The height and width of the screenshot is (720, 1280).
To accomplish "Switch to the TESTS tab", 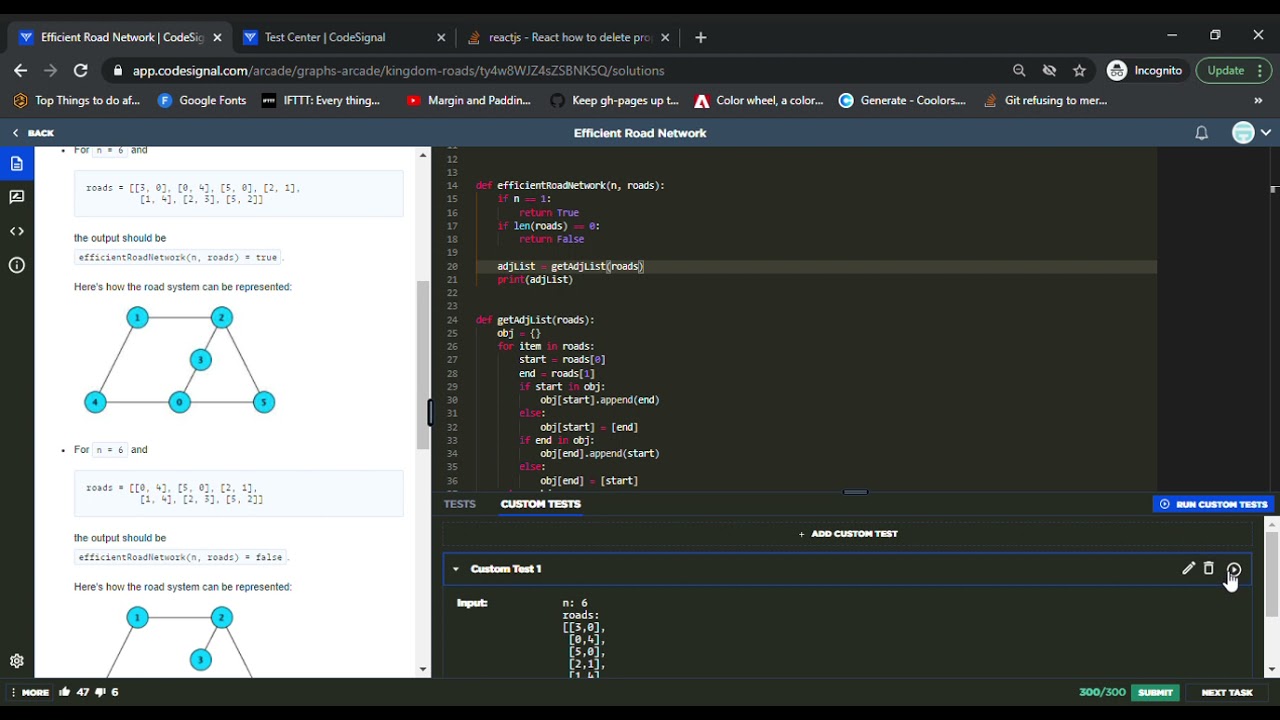I will [460, 504].
